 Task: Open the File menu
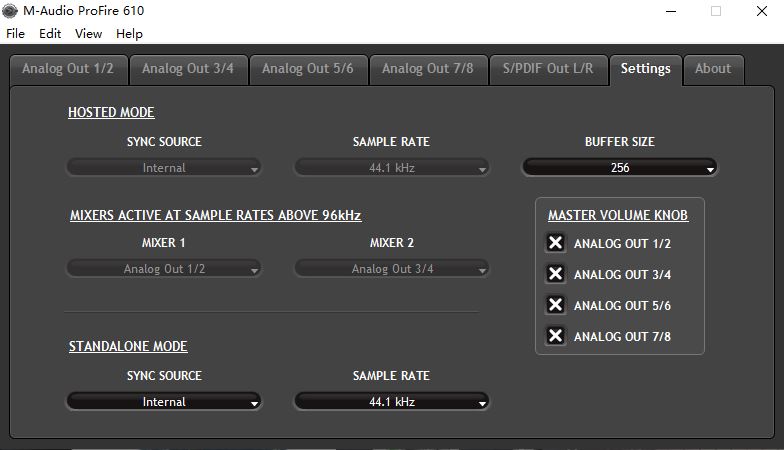tap(16, 34)
